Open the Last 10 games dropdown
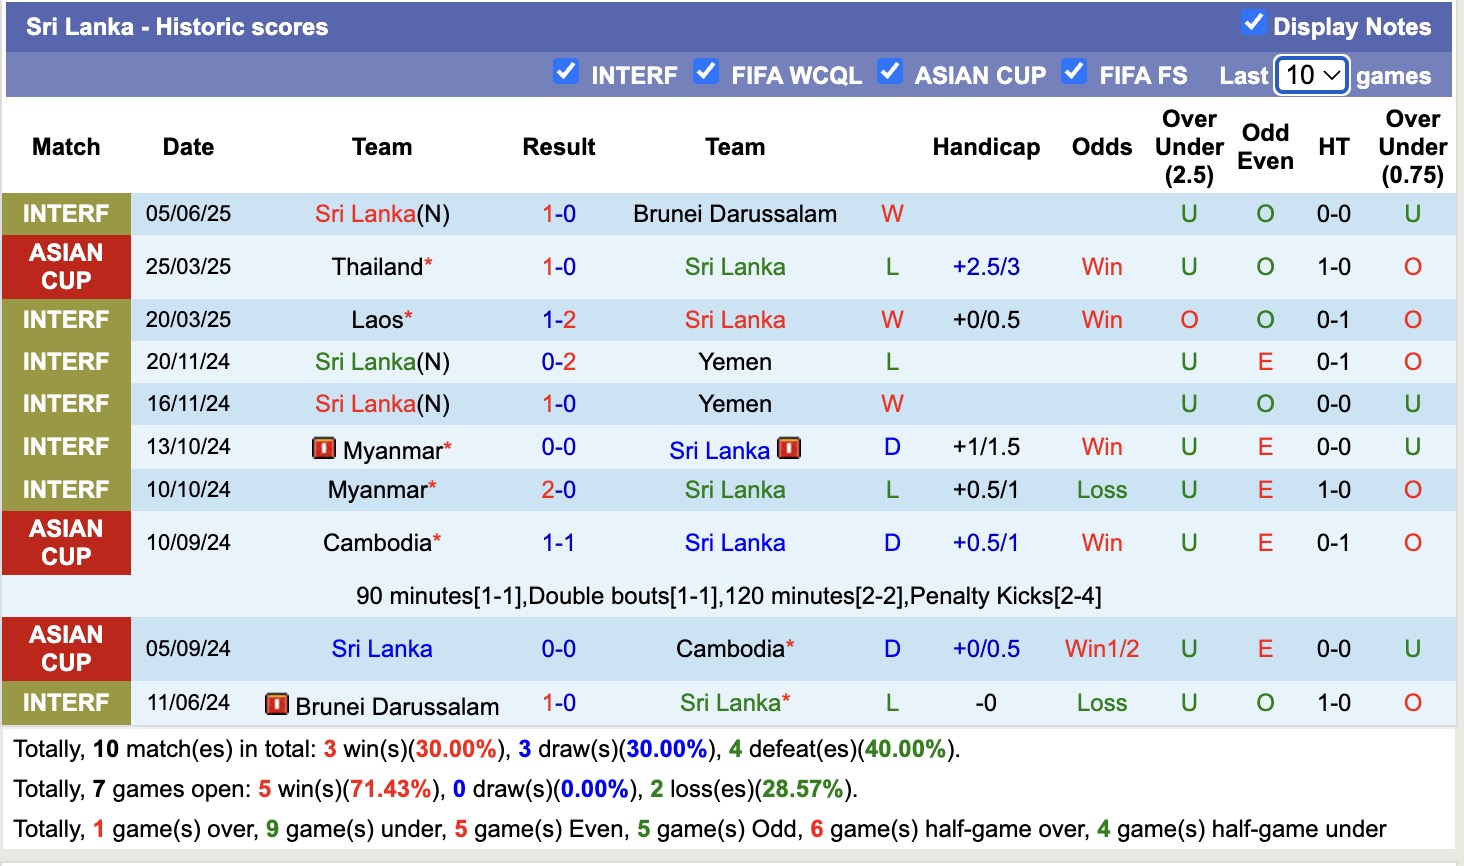This screenshot has width=1464, height=866. [x=1312, y=75]
